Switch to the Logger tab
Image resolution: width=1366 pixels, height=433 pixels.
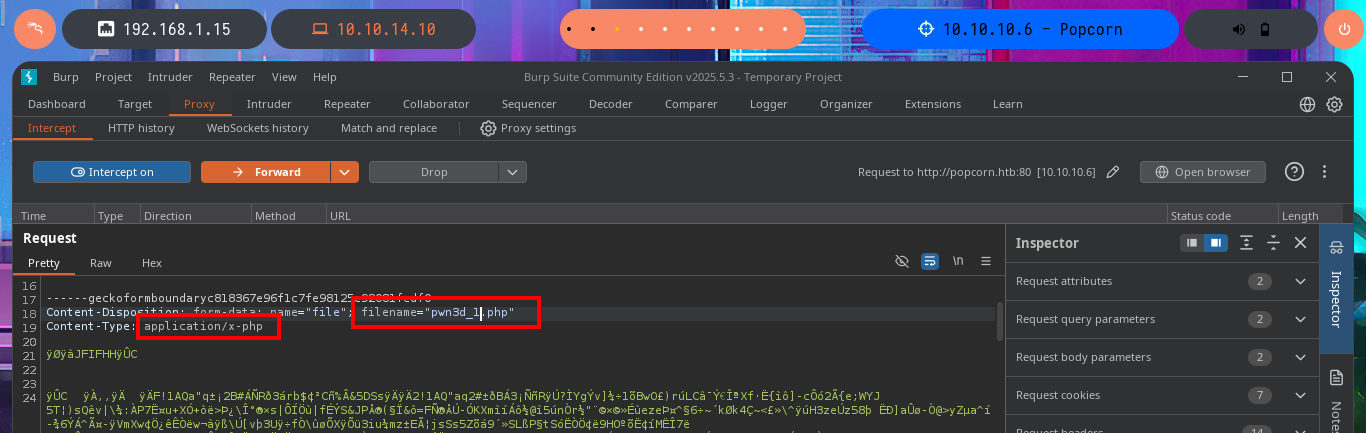coord(768,104)
